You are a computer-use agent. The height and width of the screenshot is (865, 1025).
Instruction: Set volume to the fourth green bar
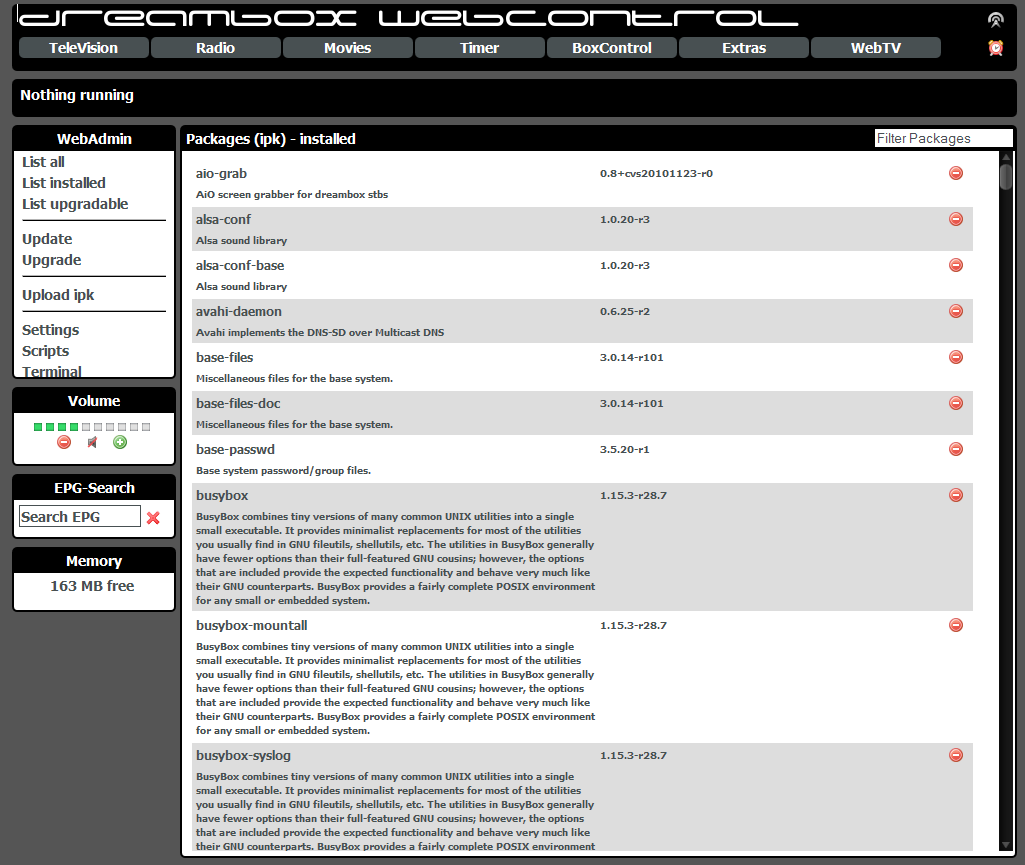[x=74, y=427]
